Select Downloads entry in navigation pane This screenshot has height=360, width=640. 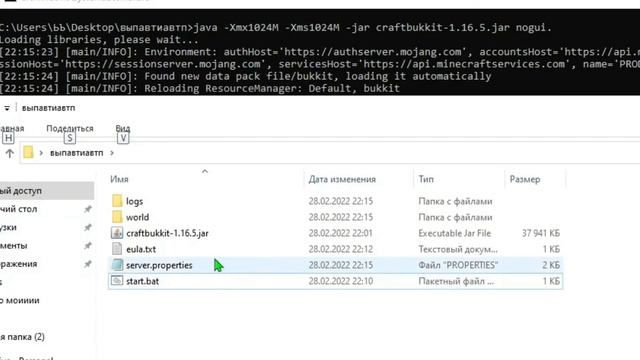point(8,227)
